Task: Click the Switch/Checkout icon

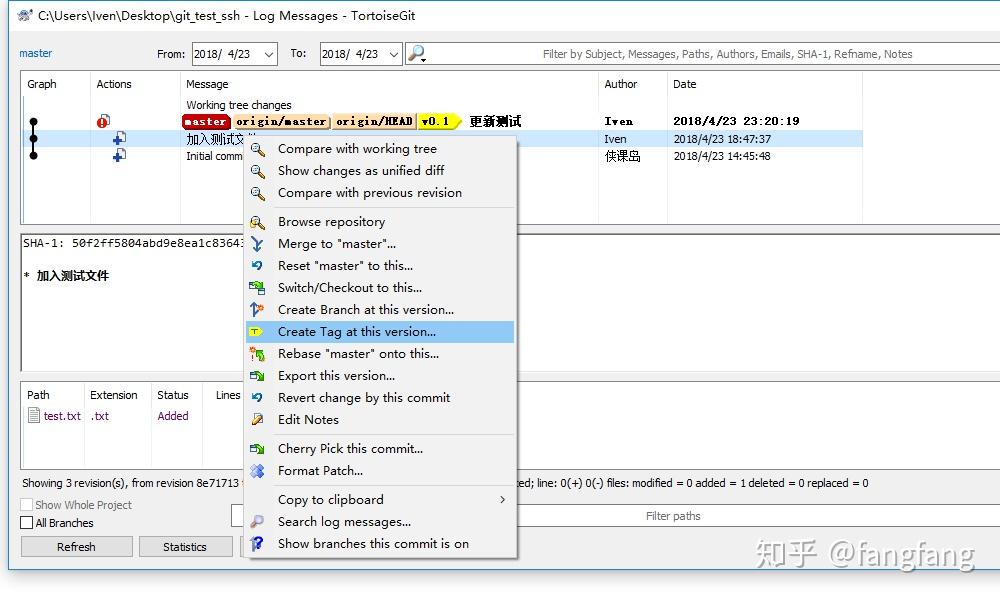Action: 257,288
